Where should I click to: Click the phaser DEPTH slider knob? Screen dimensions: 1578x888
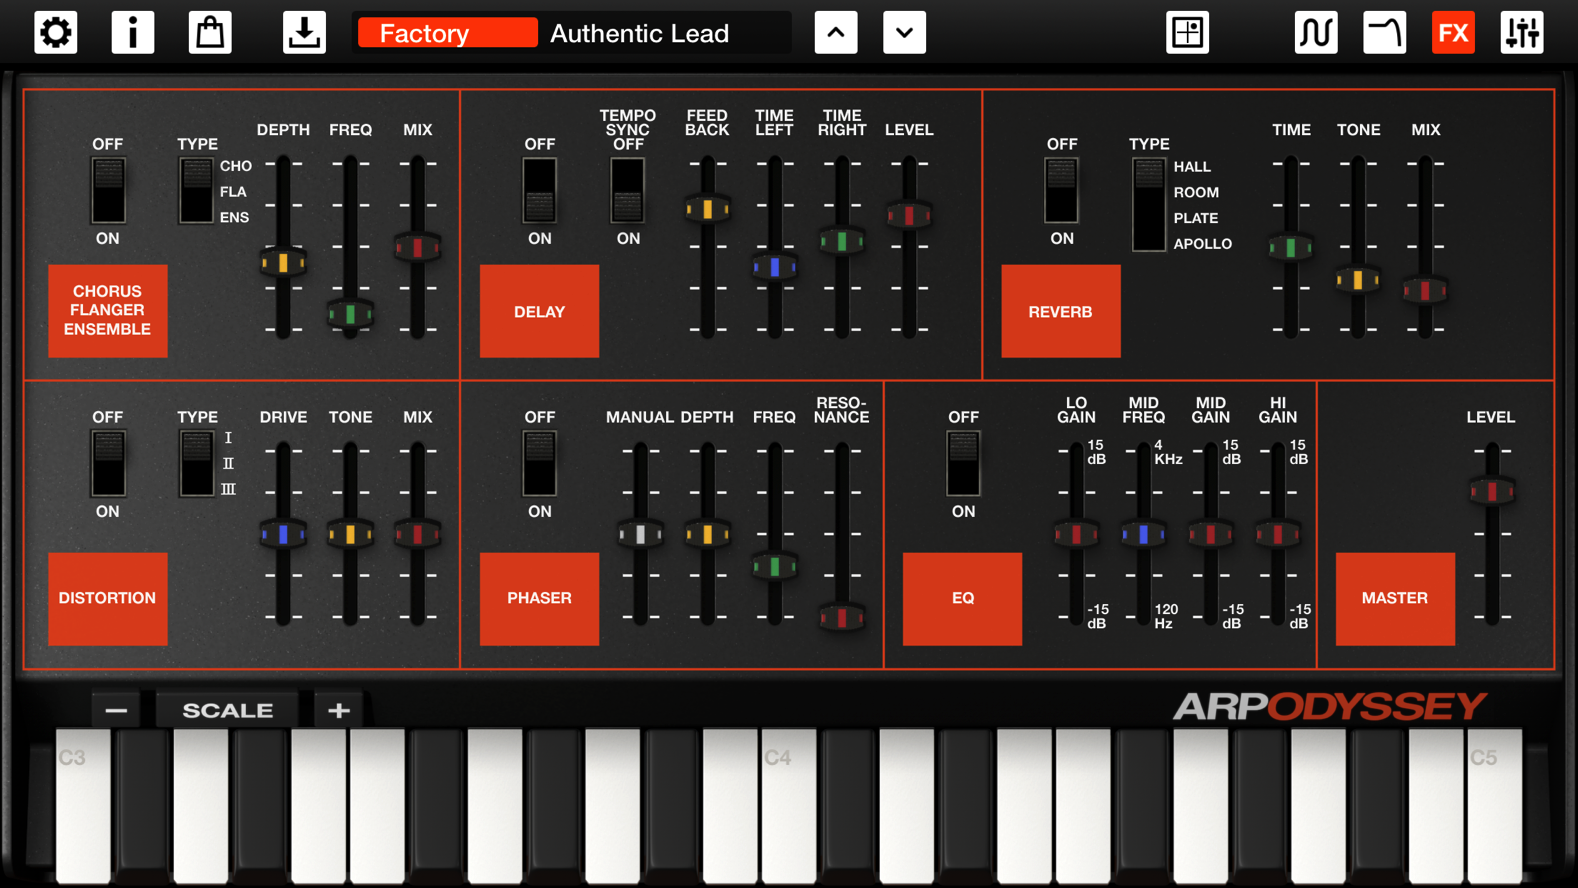click(707, 534)
